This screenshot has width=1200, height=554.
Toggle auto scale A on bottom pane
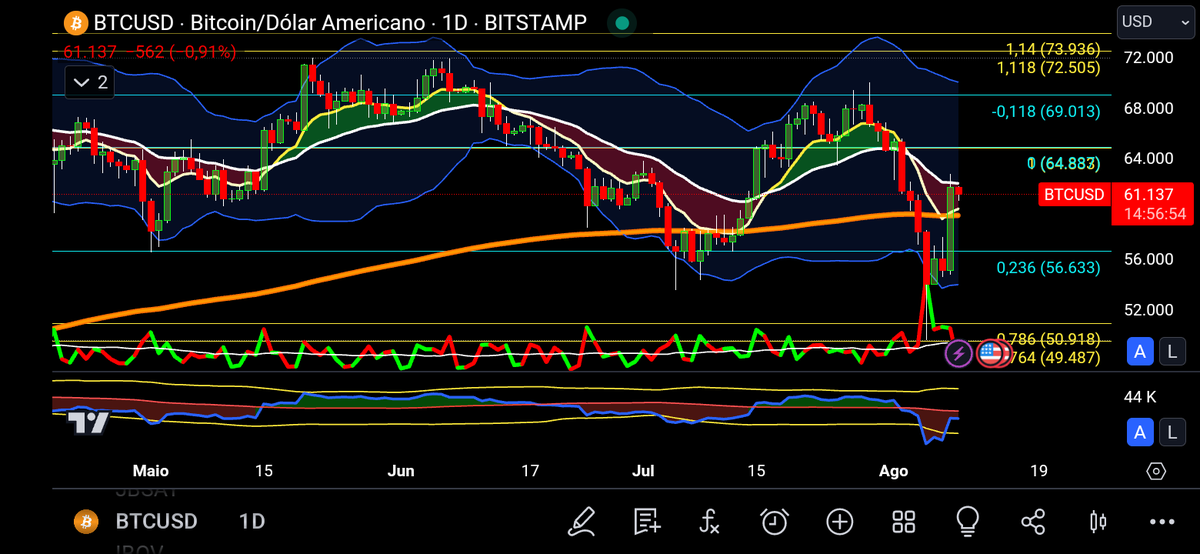pos(1139,432)
